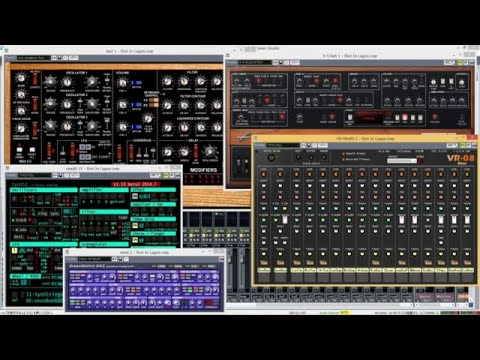Adjust Oscillator 1 waveform knob on Minimoog synth

pyautogui.click(x=91, y=81)
